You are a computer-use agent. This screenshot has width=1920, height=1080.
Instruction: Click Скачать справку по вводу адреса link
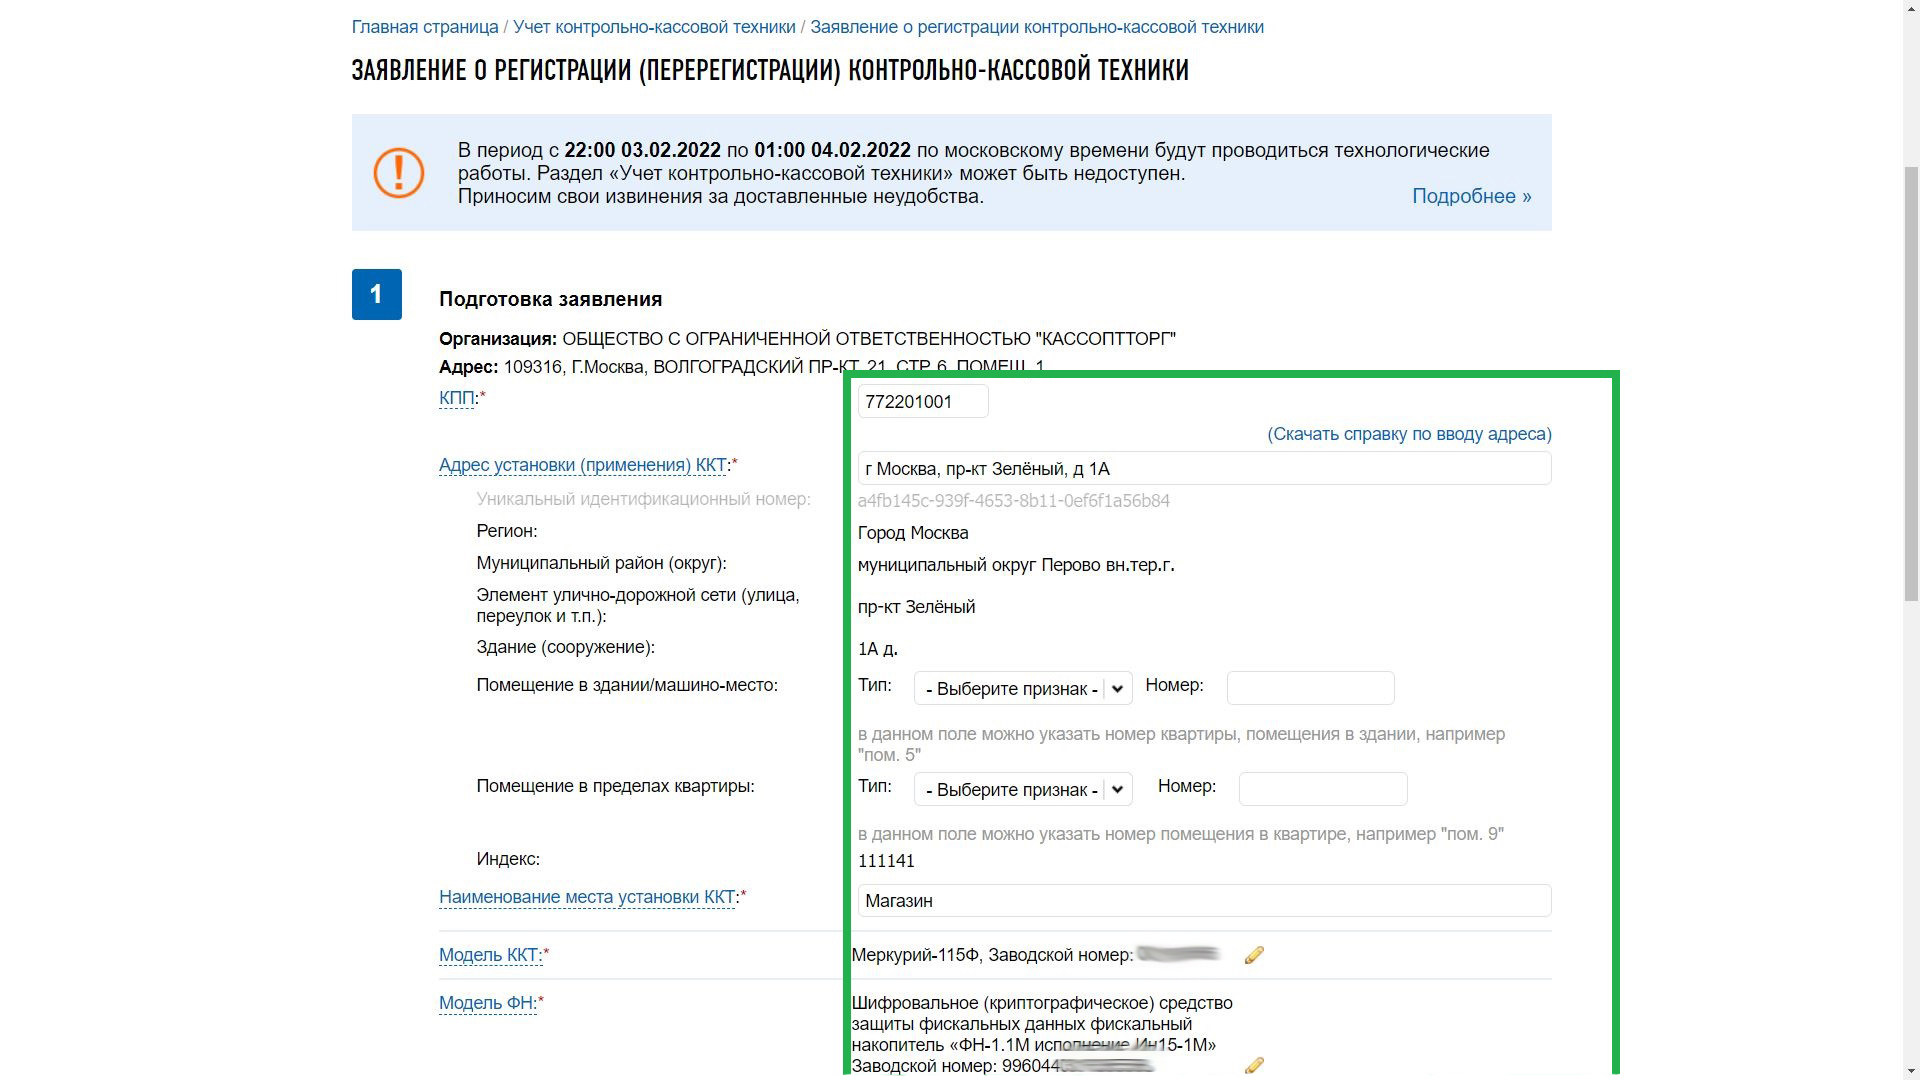[x=1409, y=434]
